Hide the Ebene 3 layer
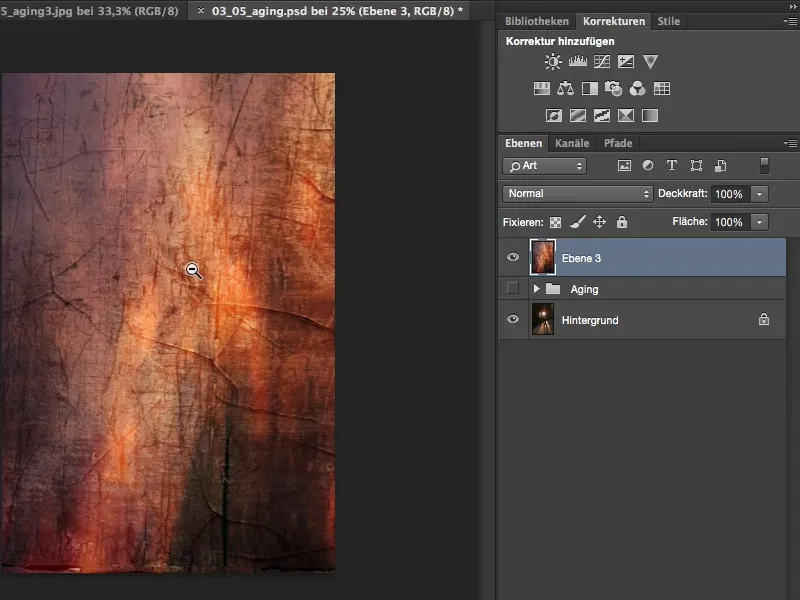 (x=513, y=257)
